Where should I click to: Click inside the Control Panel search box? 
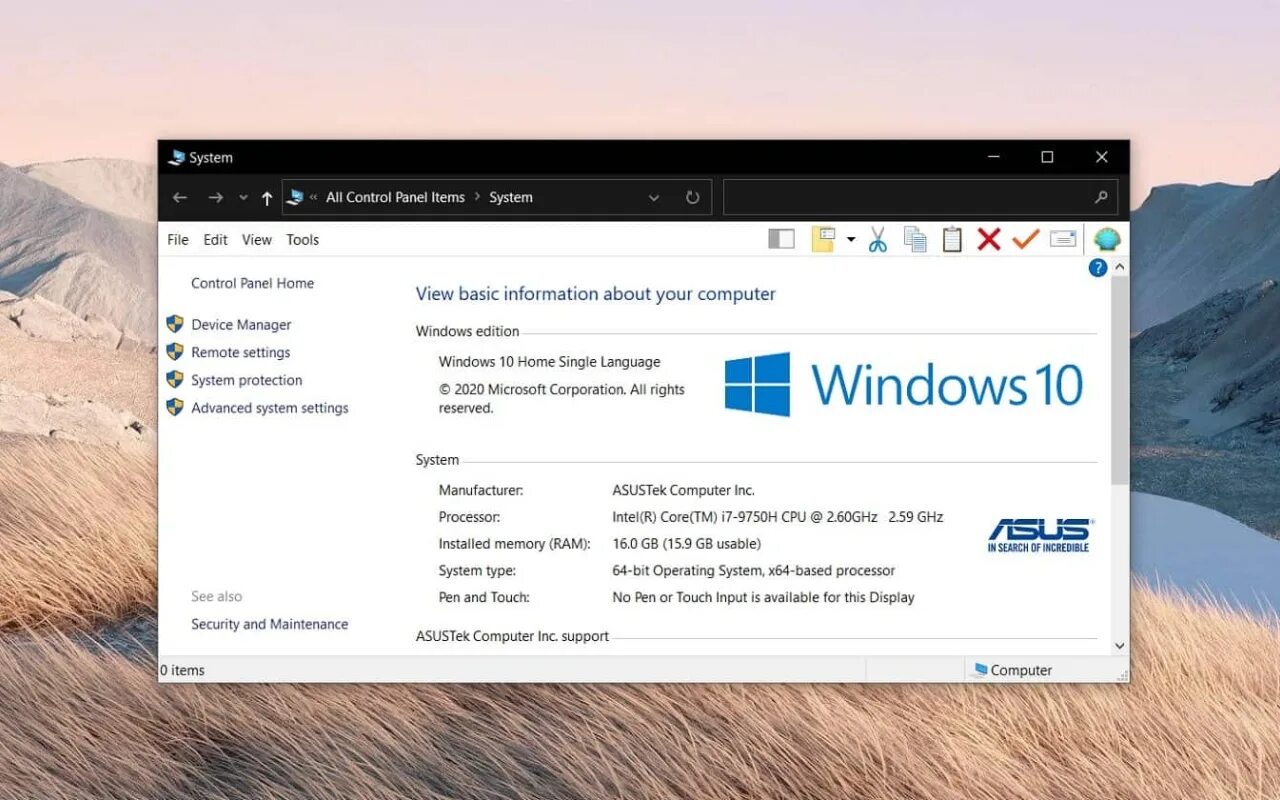coord(920,197)
